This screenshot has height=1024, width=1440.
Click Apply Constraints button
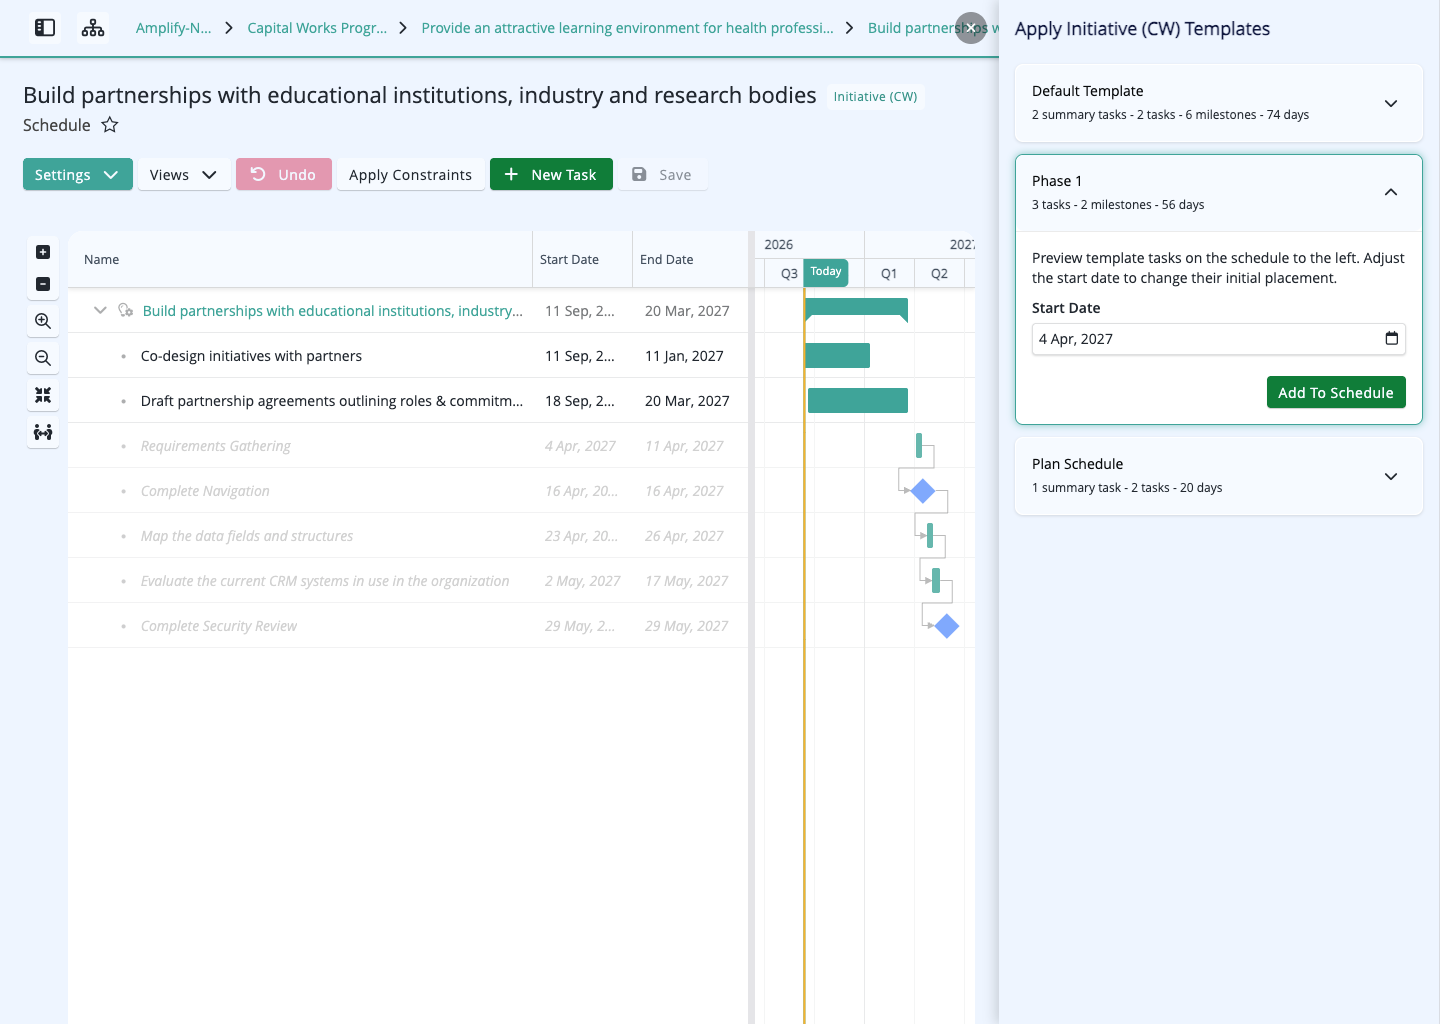click(x=410, y=174)
